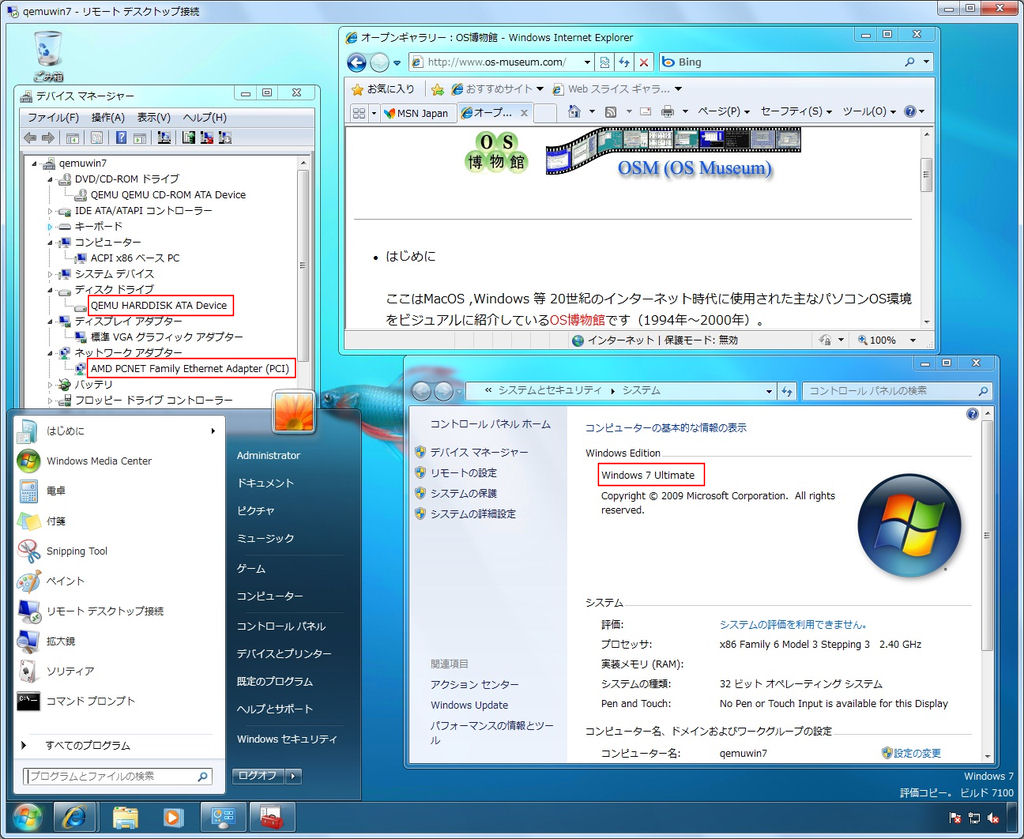Click the red toolbox icon on taskbar
Screen dimensions: 1024x839
coord(272,817)
